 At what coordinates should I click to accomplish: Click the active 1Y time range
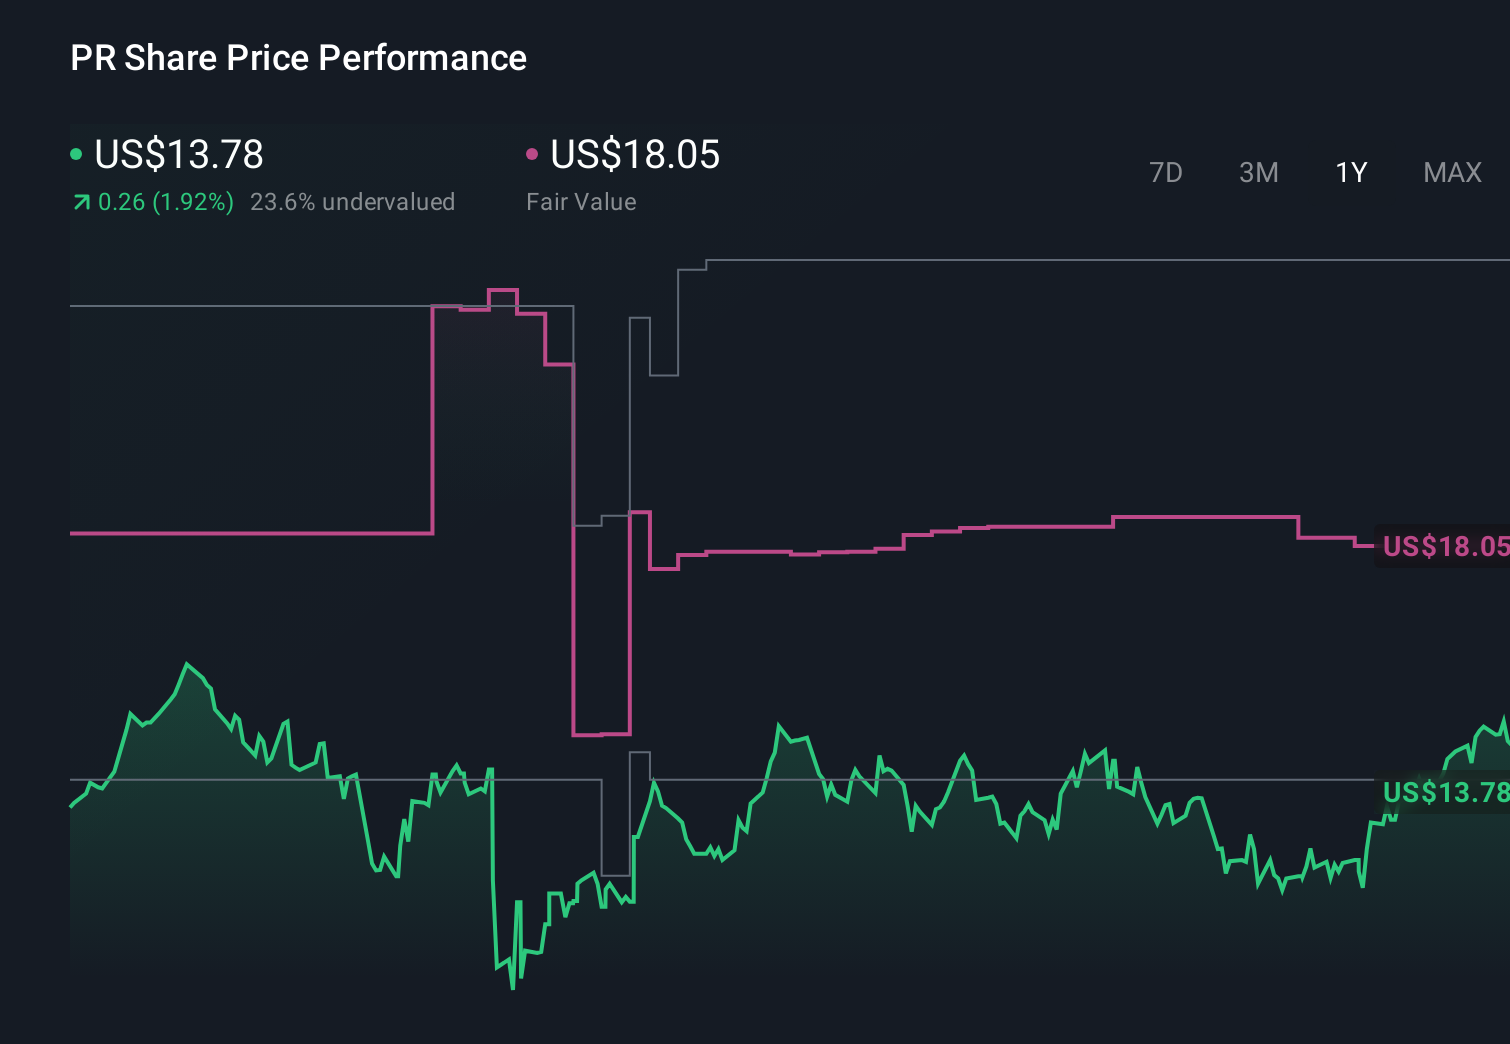point(1350,173)
